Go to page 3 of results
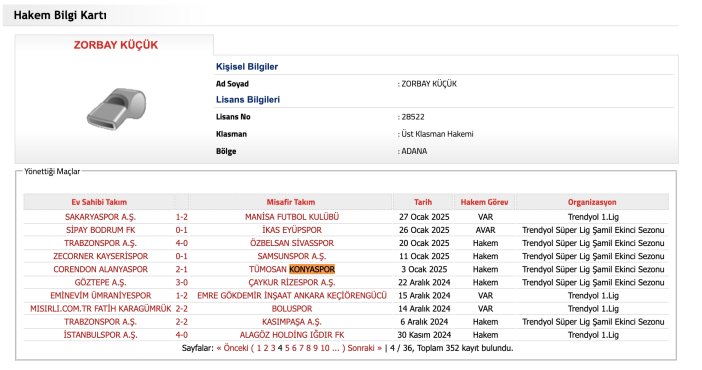This screenshot has height=370, width=702. coord(273,348)
